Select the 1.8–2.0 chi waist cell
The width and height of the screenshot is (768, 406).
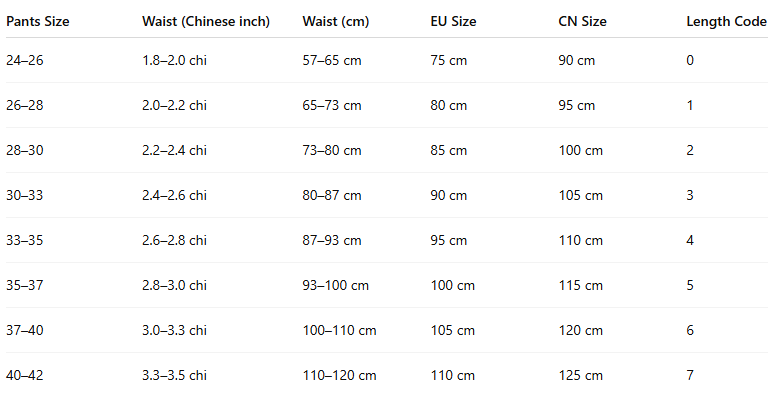(174, 60)
